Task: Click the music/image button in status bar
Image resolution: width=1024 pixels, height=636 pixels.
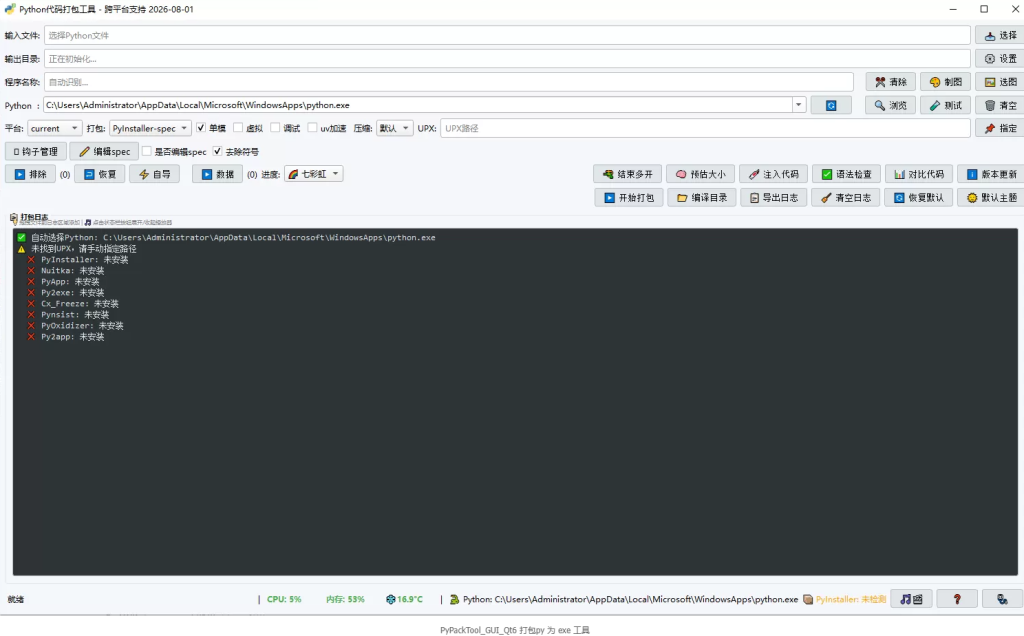Action: [x=911, y=599]
